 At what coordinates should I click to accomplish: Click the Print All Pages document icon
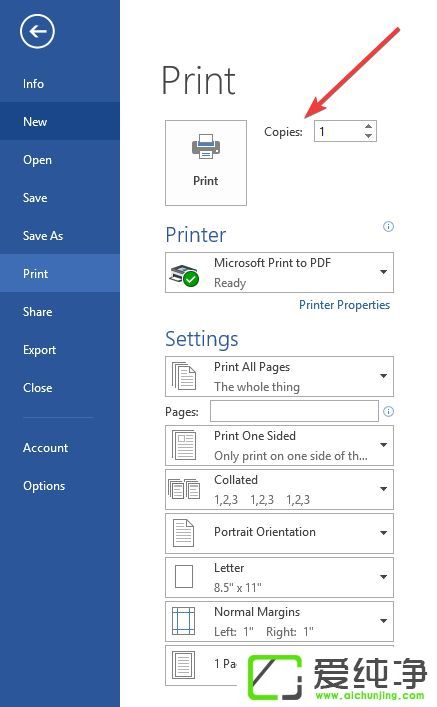point(184,376)
